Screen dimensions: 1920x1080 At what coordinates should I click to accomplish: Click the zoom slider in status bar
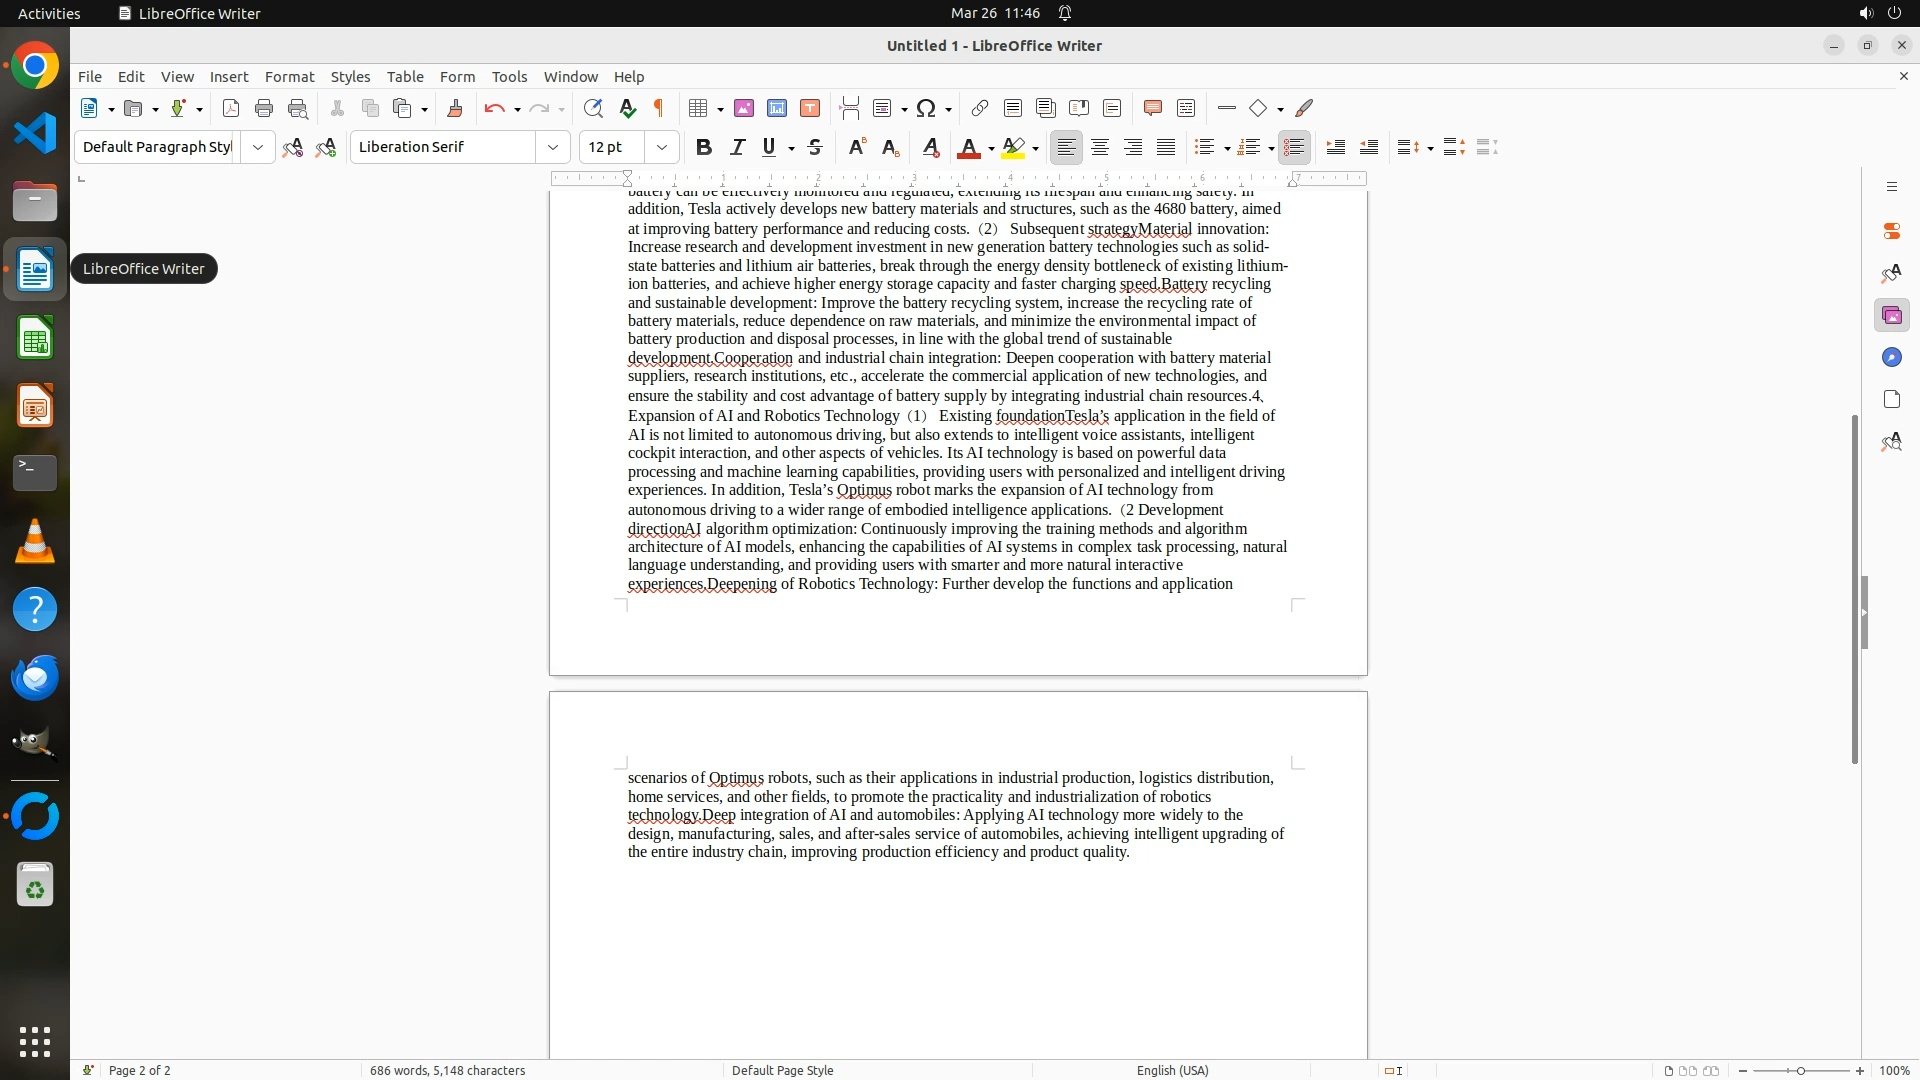(1800, 1070)
